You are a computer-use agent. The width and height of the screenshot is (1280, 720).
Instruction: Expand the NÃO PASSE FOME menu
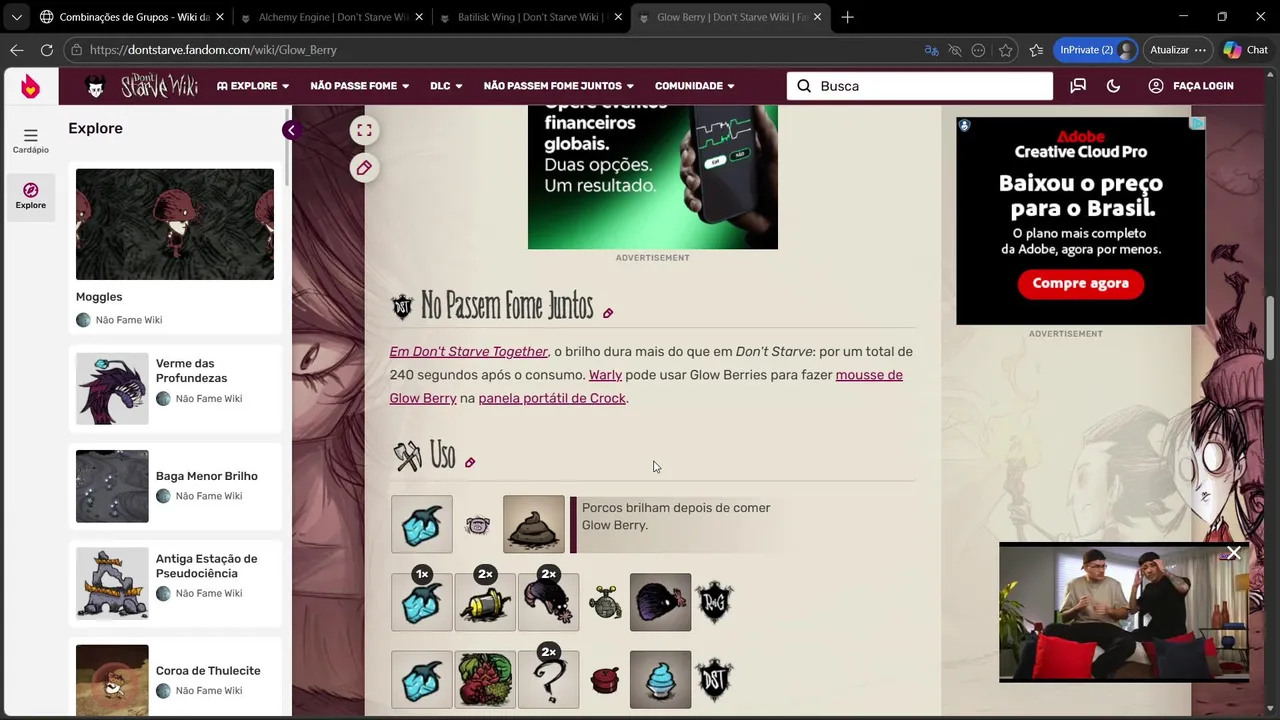(x=360, y=86)
